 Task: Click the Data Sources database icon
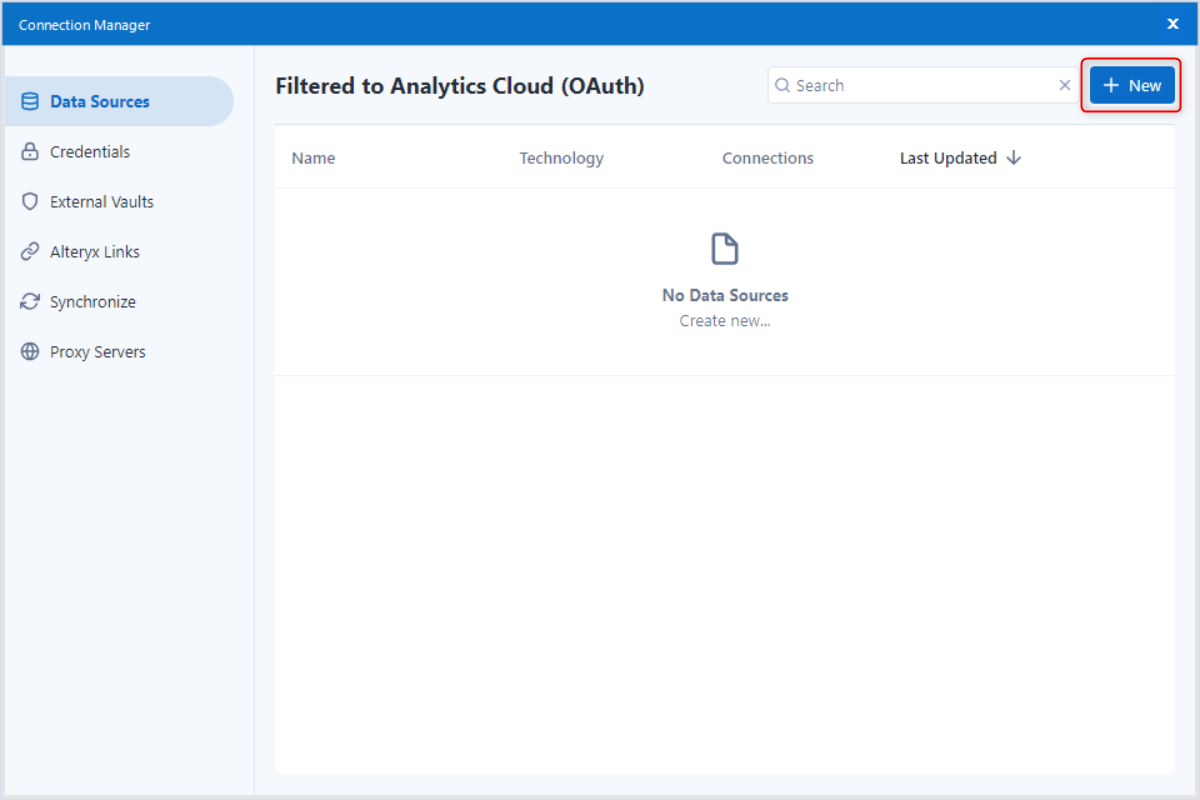30,102
